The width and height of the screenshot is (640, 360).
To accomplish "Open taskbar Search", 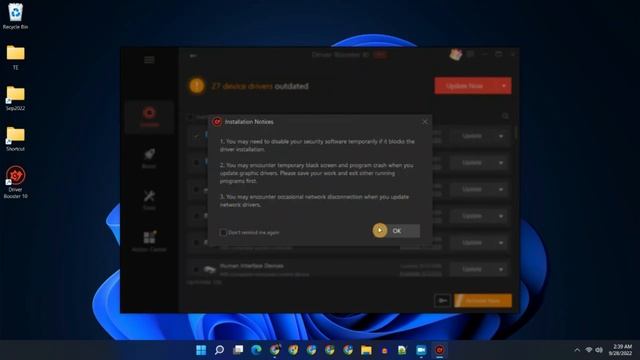I will pyautogui.click(x=220, y=350).
